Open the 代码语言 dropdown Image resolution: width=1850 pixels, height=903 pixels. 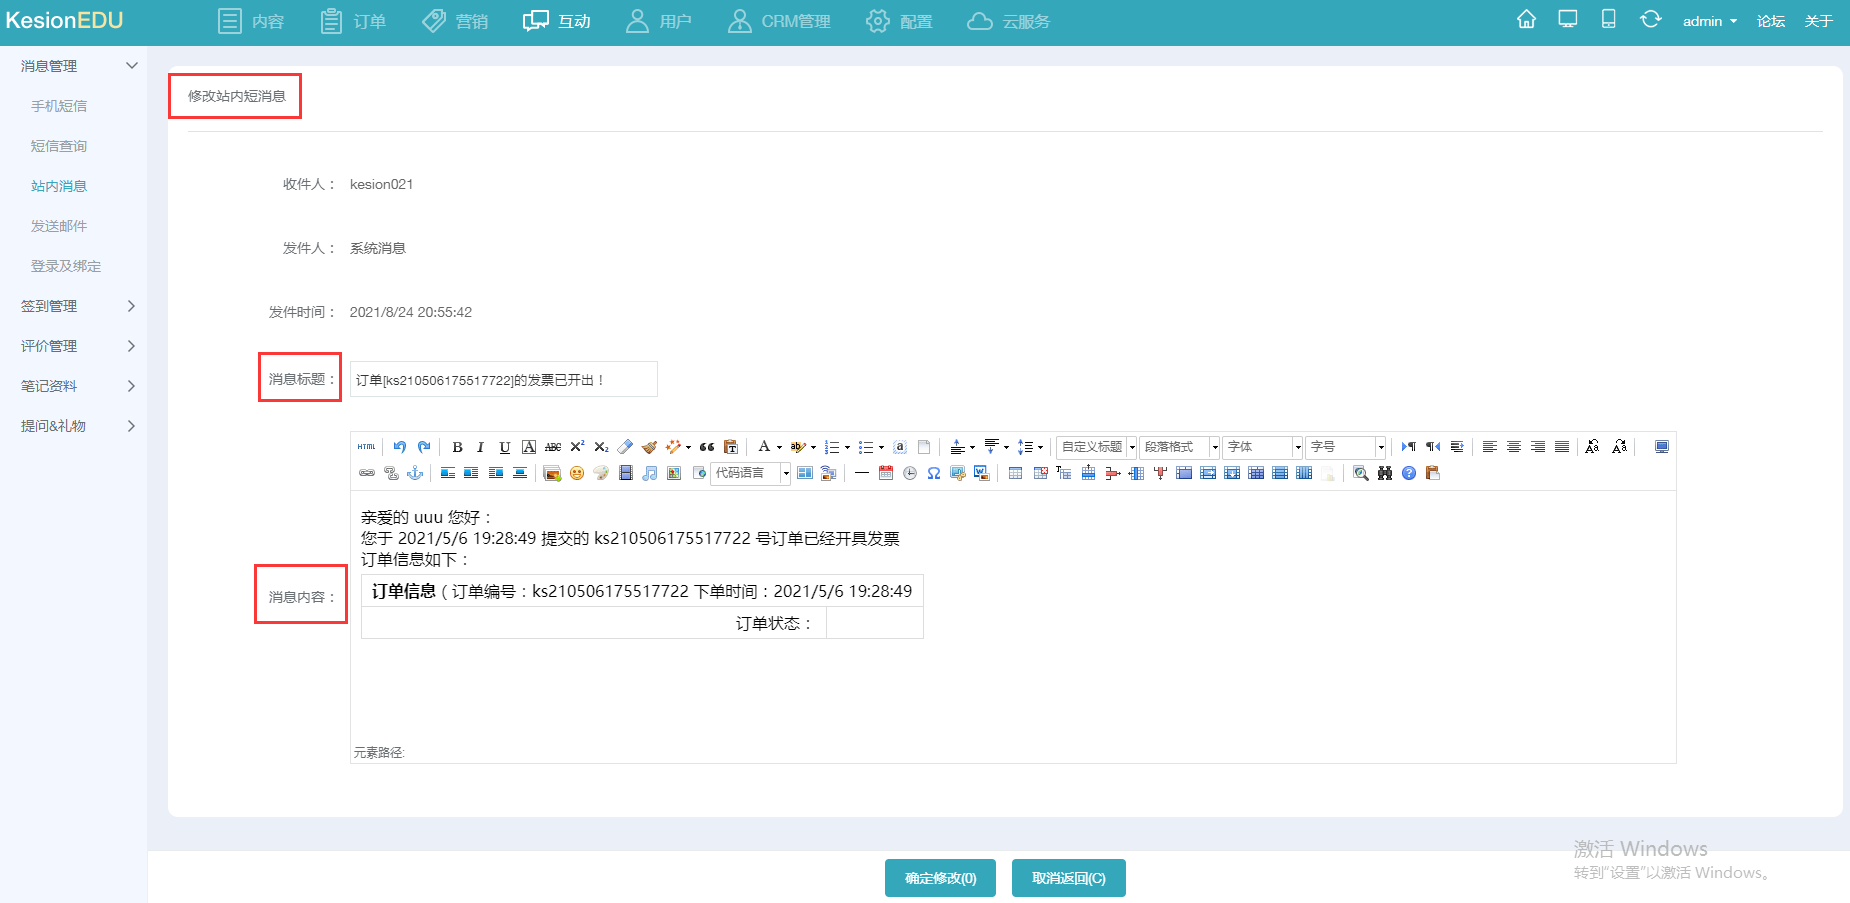pyautogui.click(x=751, y=473)
